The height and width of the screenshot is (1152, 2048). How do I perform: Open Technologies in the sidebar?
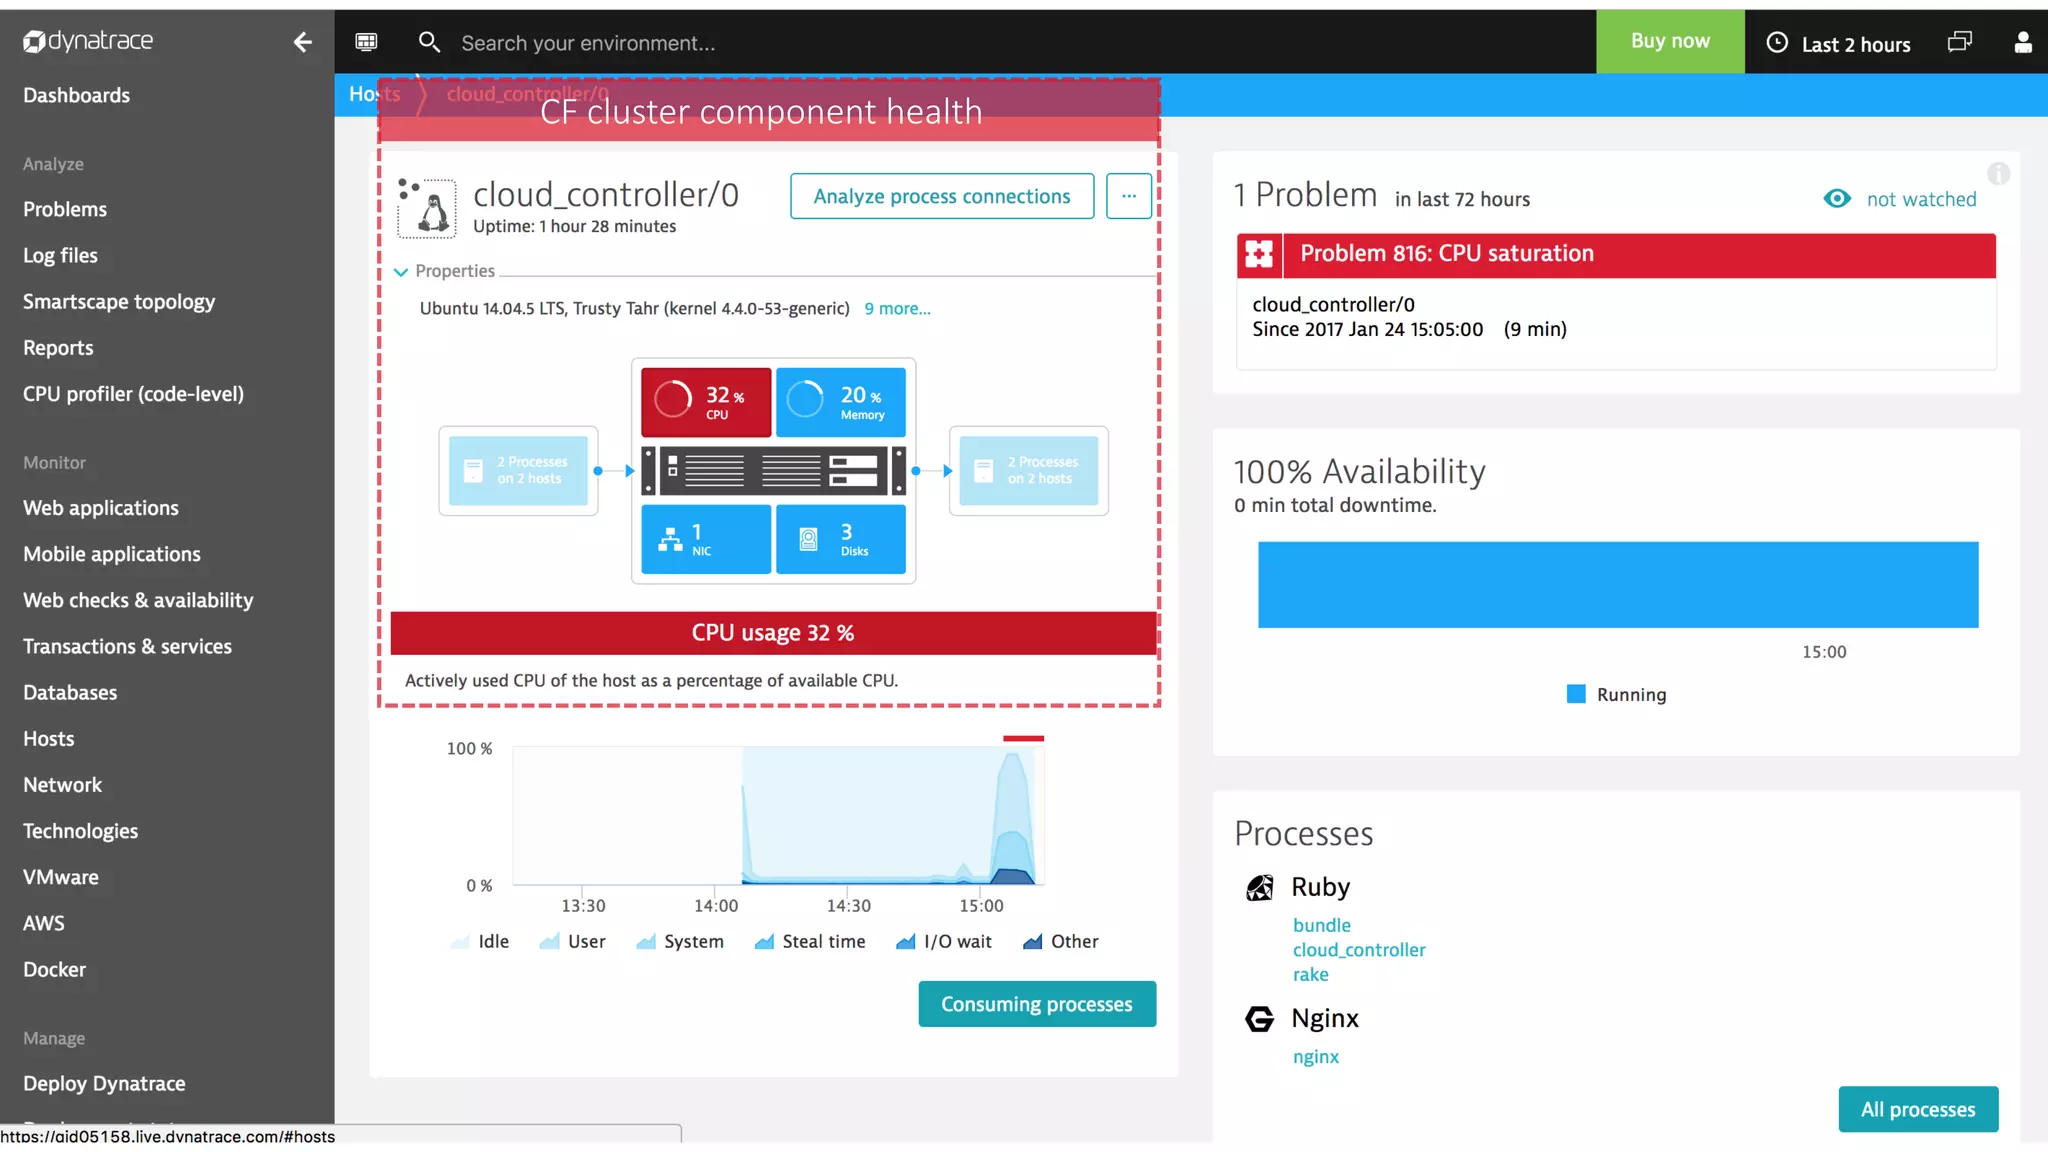(81, 832)
